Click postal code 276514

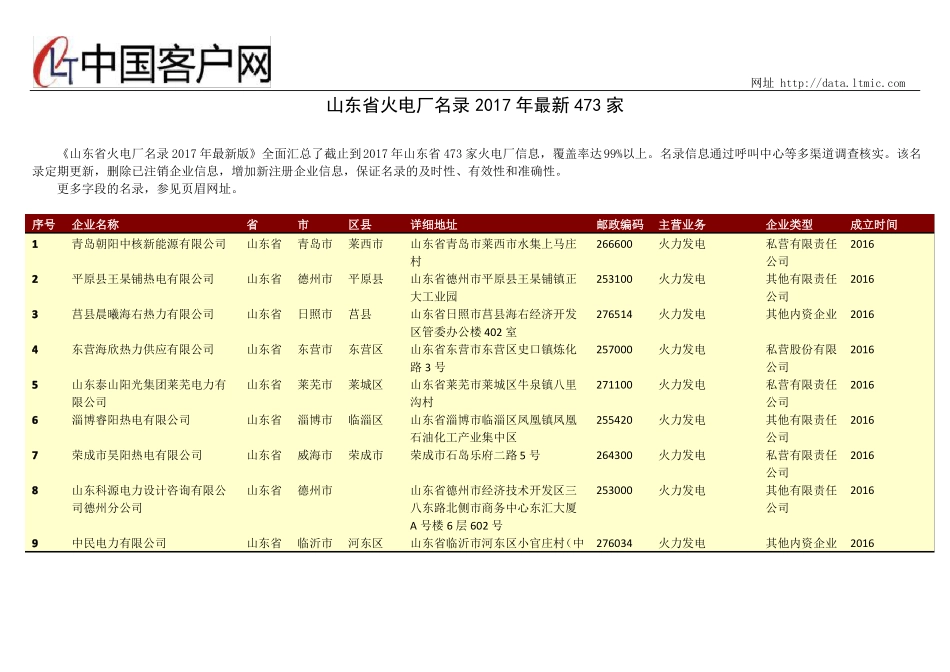(614, 314)
